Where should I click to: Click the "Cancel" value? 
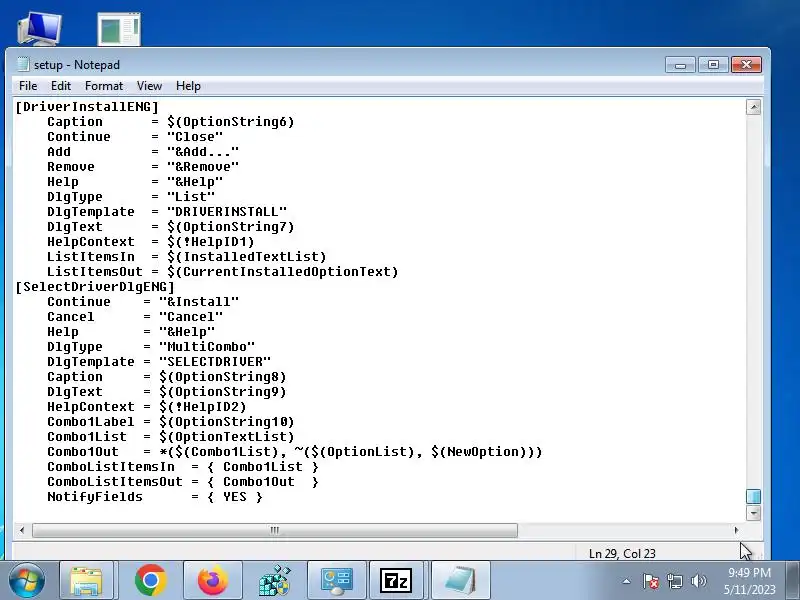191,317
